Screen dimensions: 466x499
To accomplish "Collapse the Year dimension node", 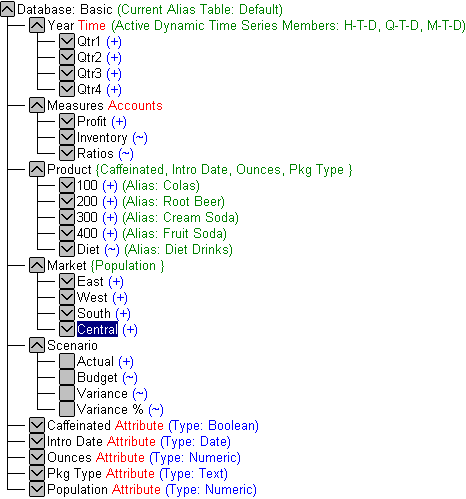I will (37, 25).
